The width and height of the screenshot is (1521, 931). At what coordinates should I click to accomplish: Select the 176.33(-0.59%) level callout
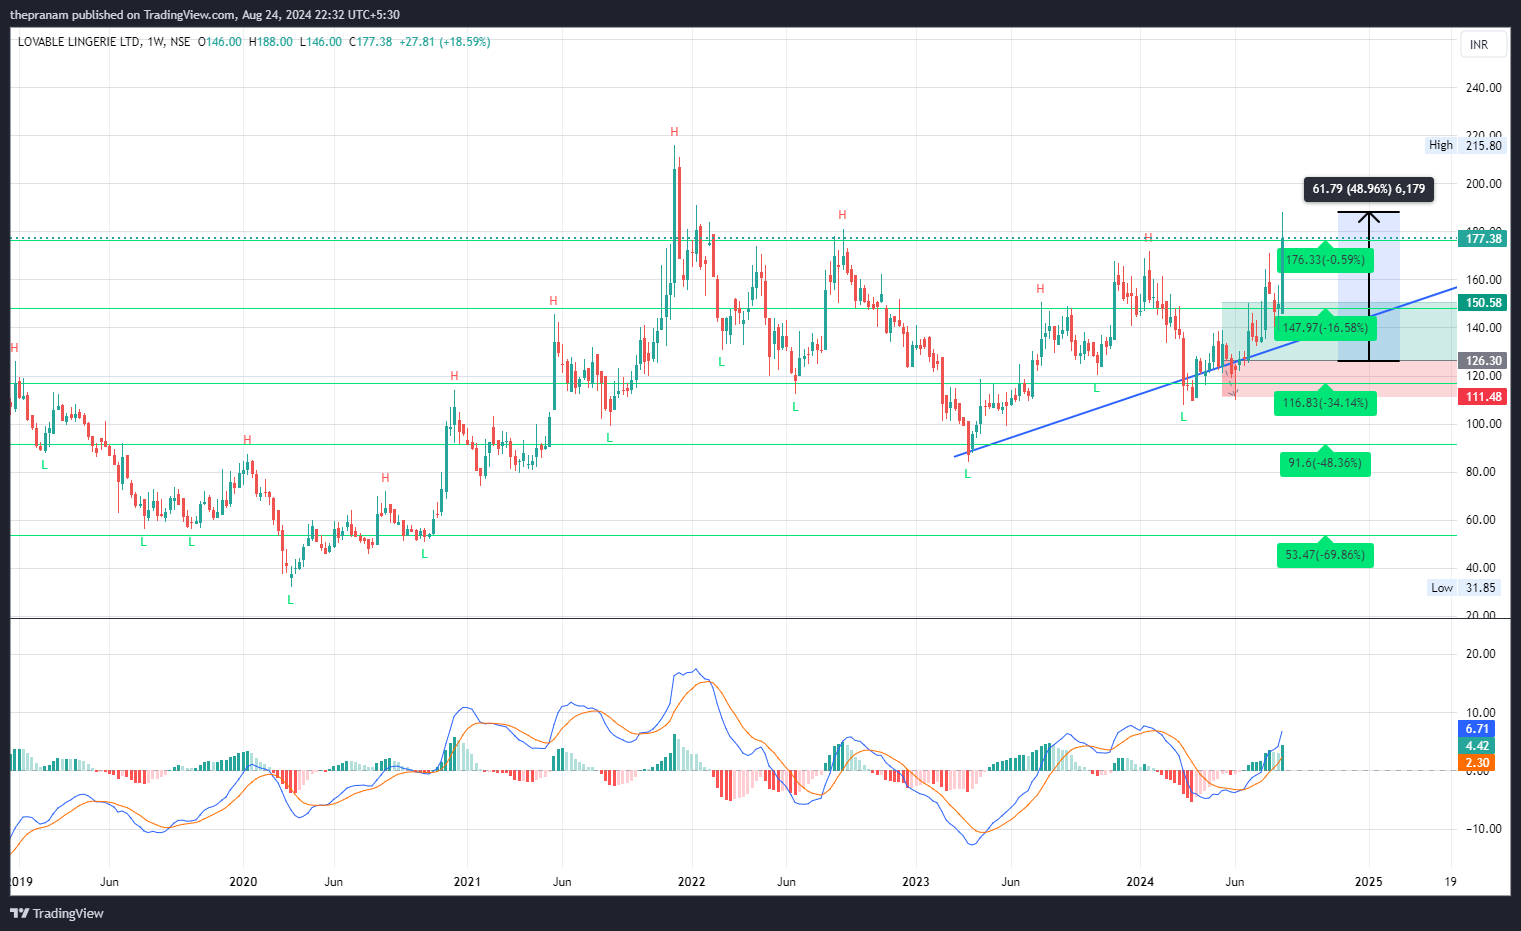tap(1325, 259)
